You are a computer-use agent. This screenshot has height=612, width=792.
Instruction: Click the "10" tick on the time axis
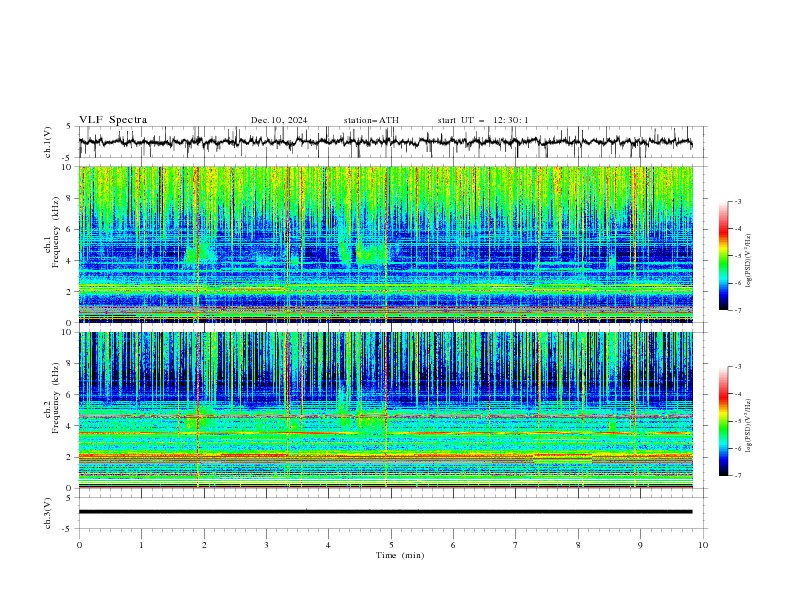point(703,545)
